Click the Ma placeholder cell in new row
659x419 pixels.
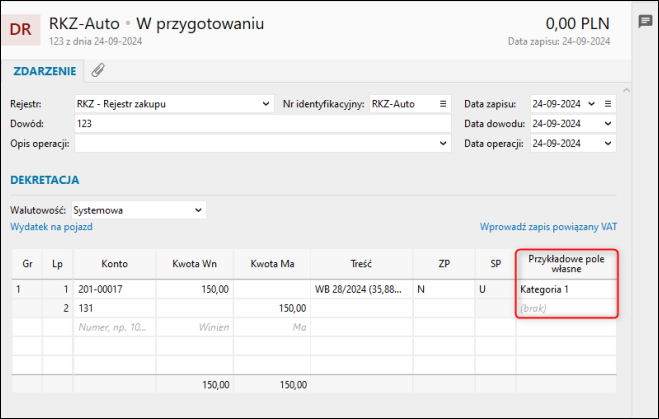pos(272,327)
